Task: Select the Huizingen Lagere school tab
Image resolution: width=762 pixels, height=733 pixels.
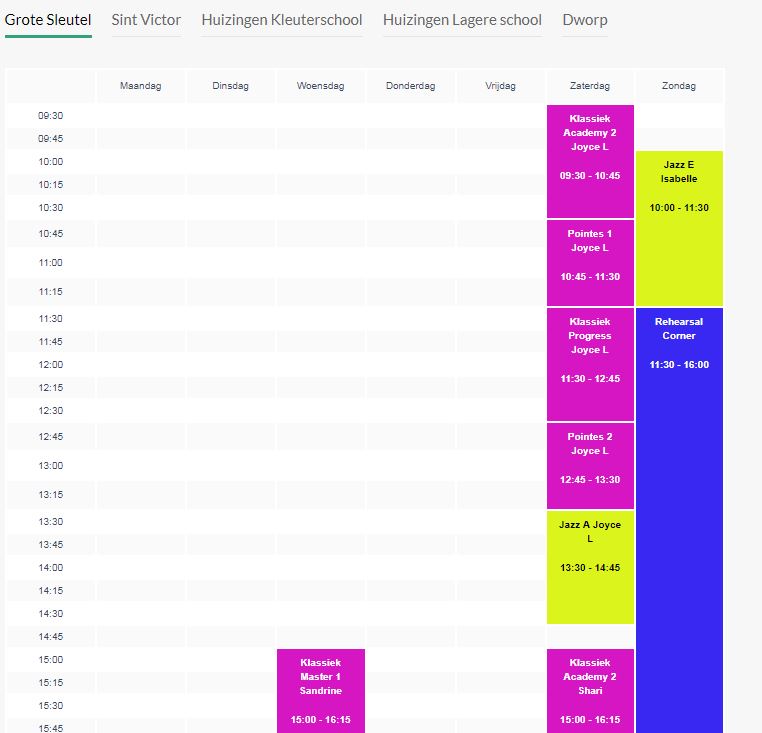Action: click(462, 20)
